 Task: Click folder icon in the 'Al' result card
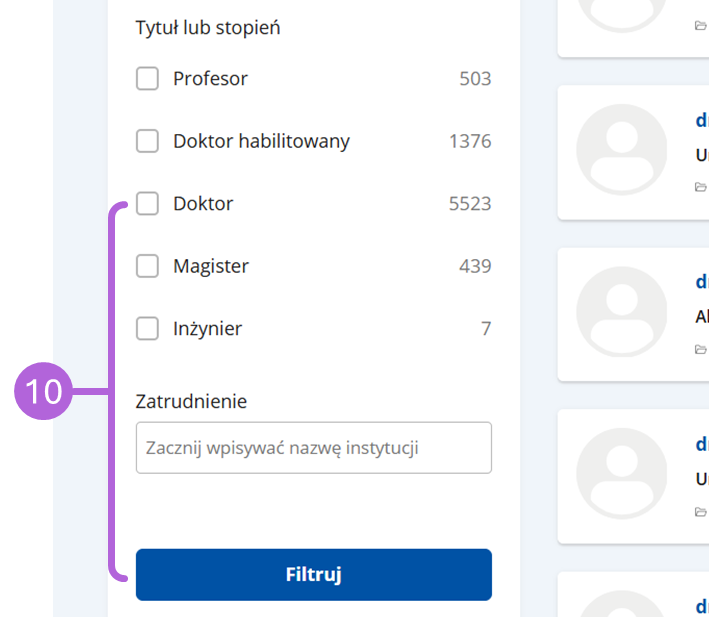[700, 349]
